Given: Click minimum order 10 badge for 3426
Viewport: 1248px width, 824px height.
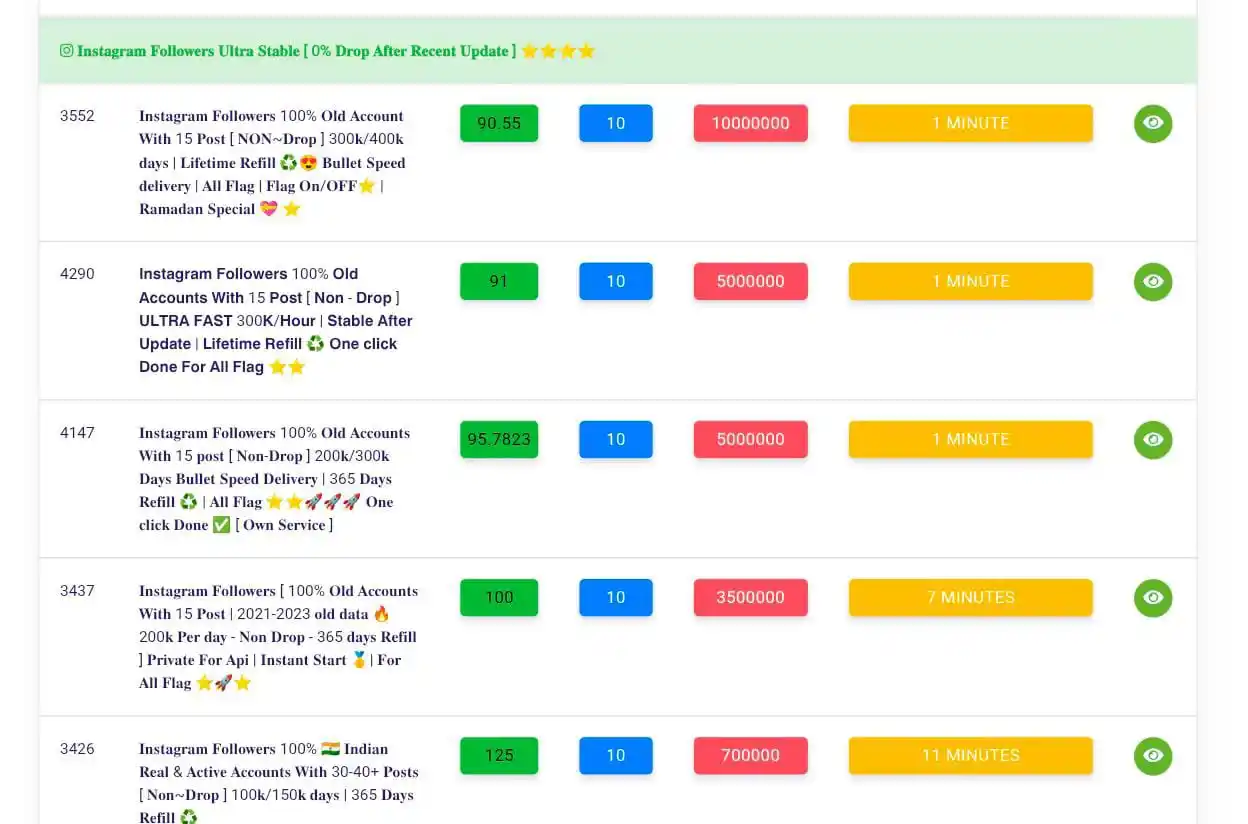Looking at the screenshot, I should point(616,755).
